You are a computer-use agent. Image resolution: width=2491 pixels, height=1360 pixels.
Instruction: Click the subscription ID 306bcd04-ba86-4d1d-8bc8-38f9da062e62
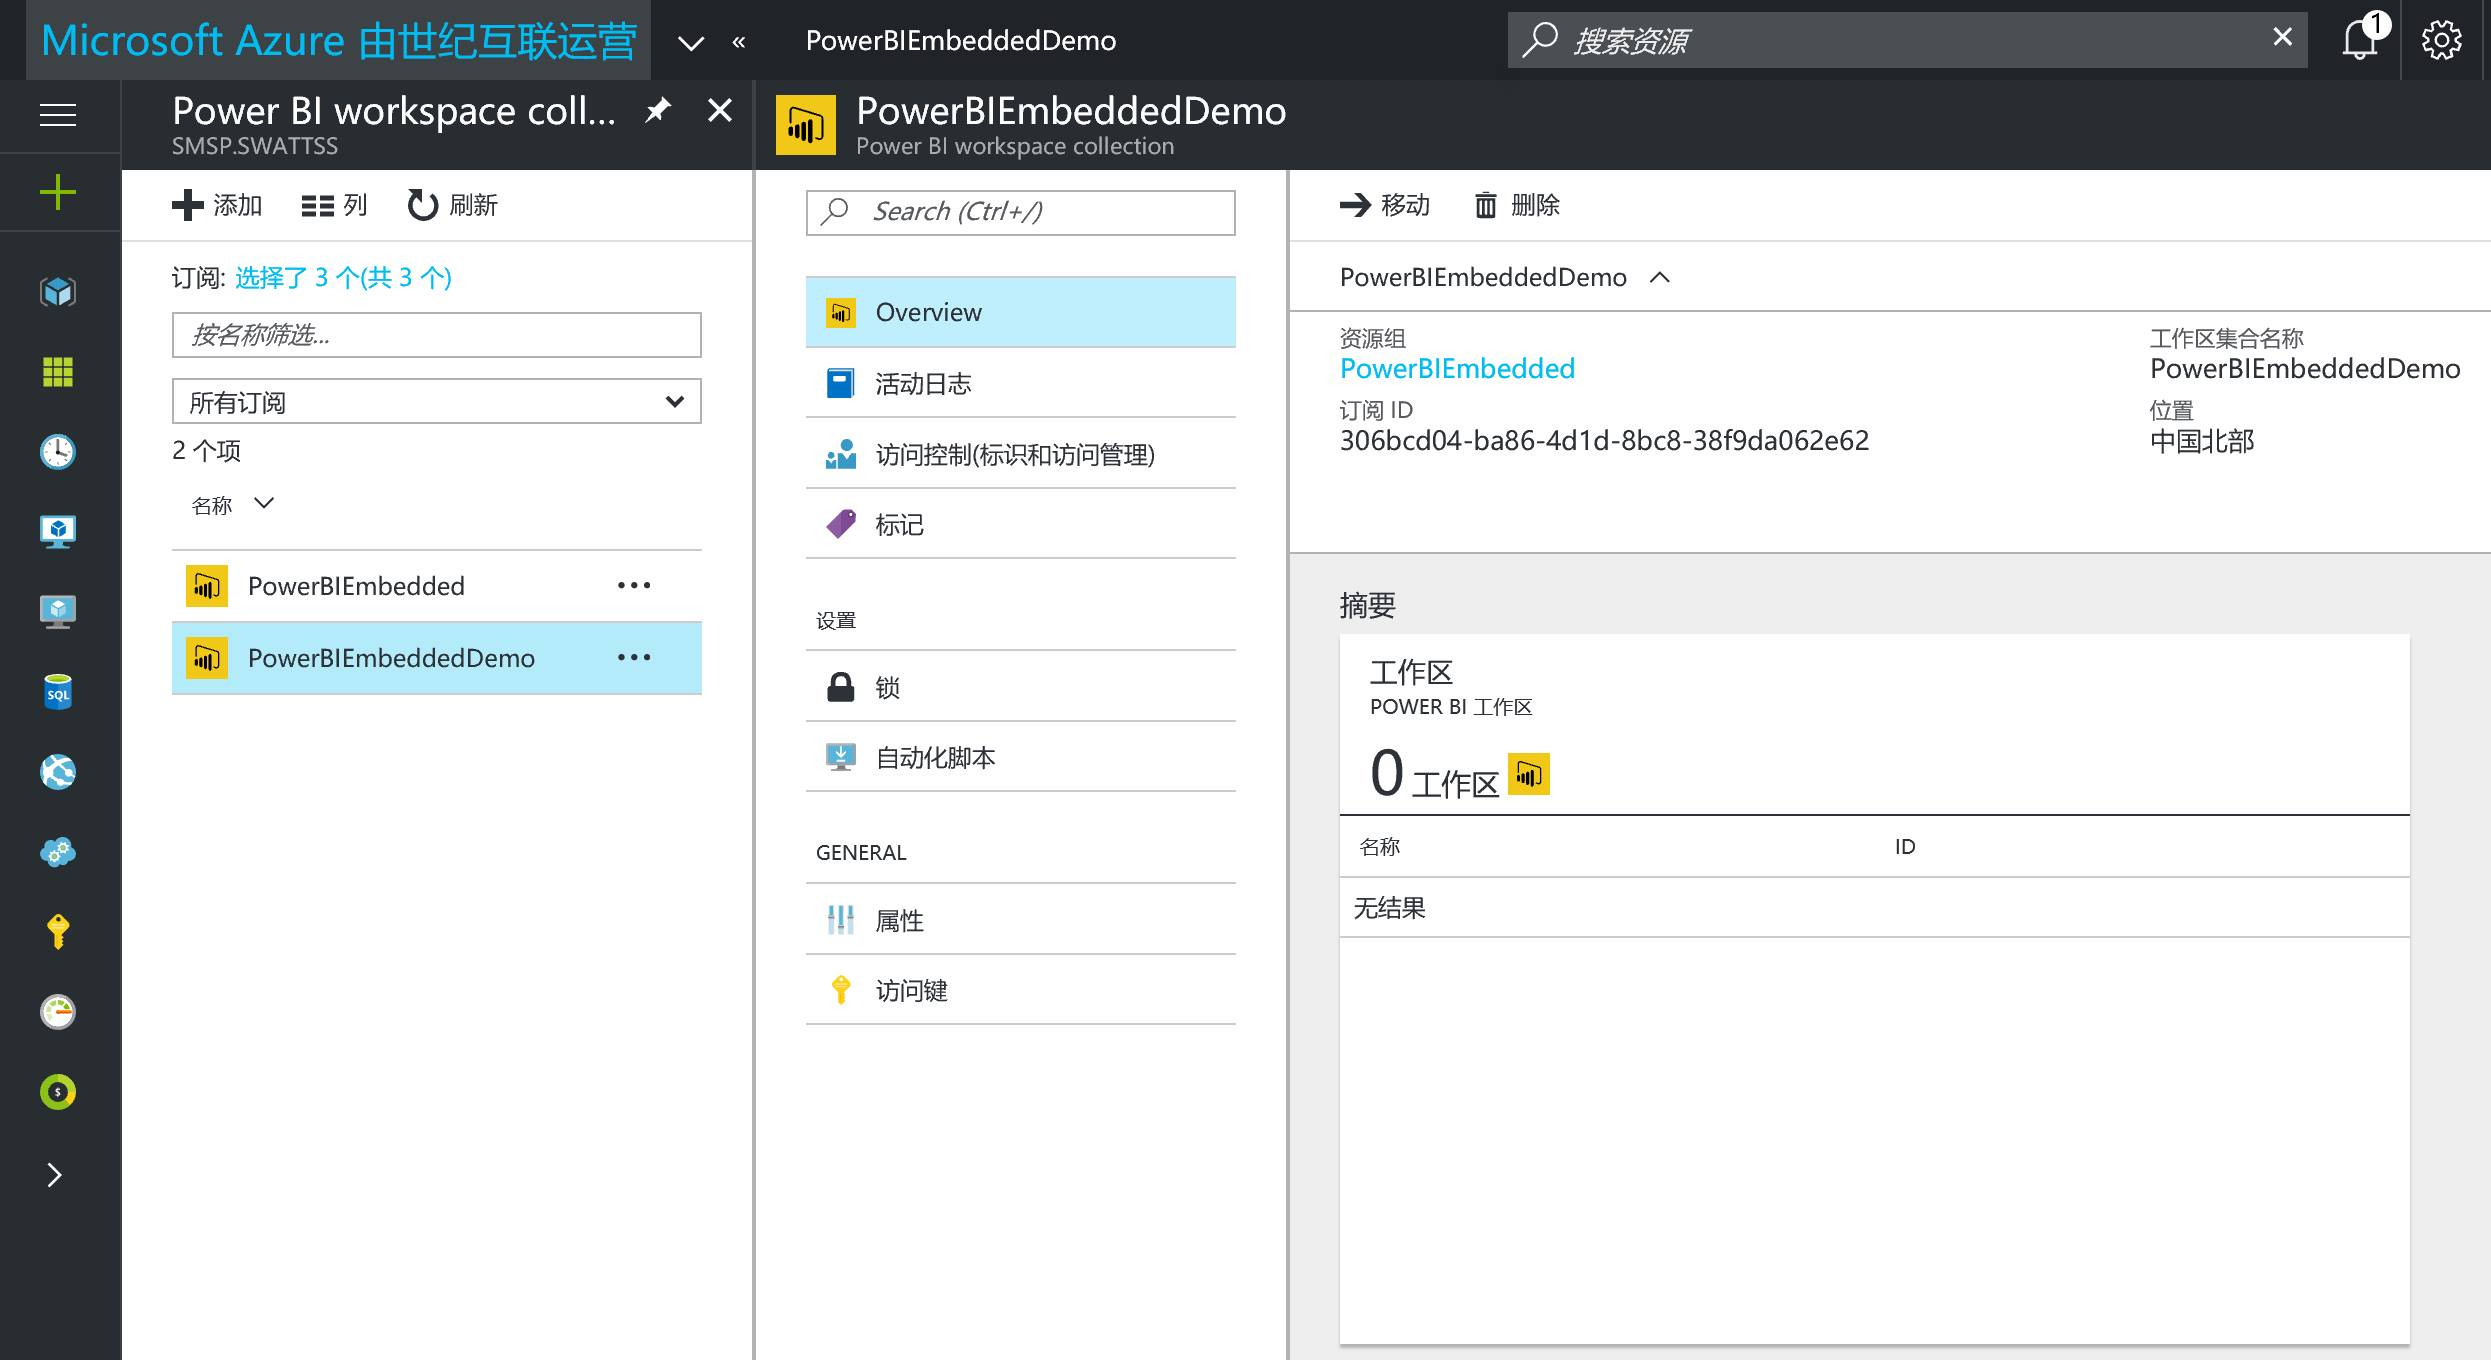(x=1604, y=440)
